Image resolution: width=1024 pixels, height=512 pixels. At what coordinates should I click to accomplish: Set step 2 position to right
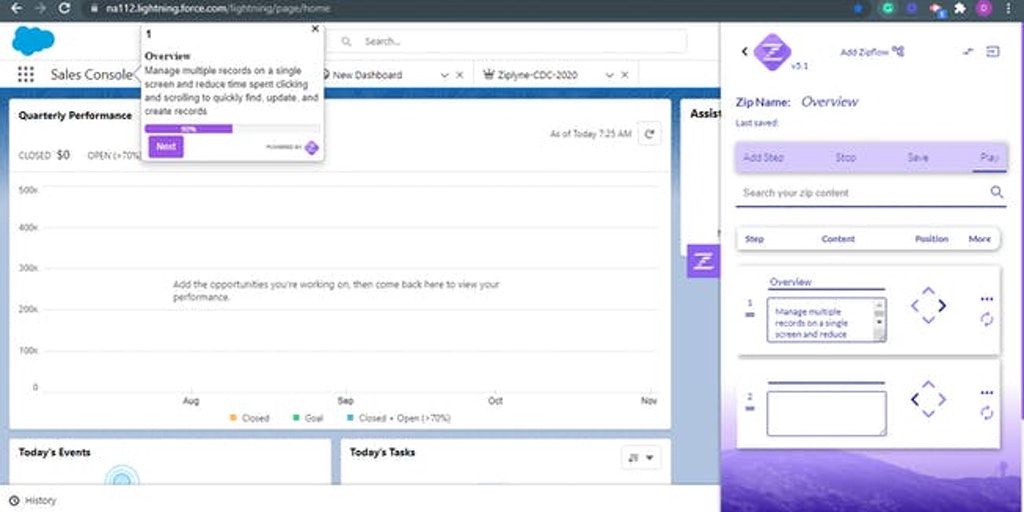(x=942, y=399)
